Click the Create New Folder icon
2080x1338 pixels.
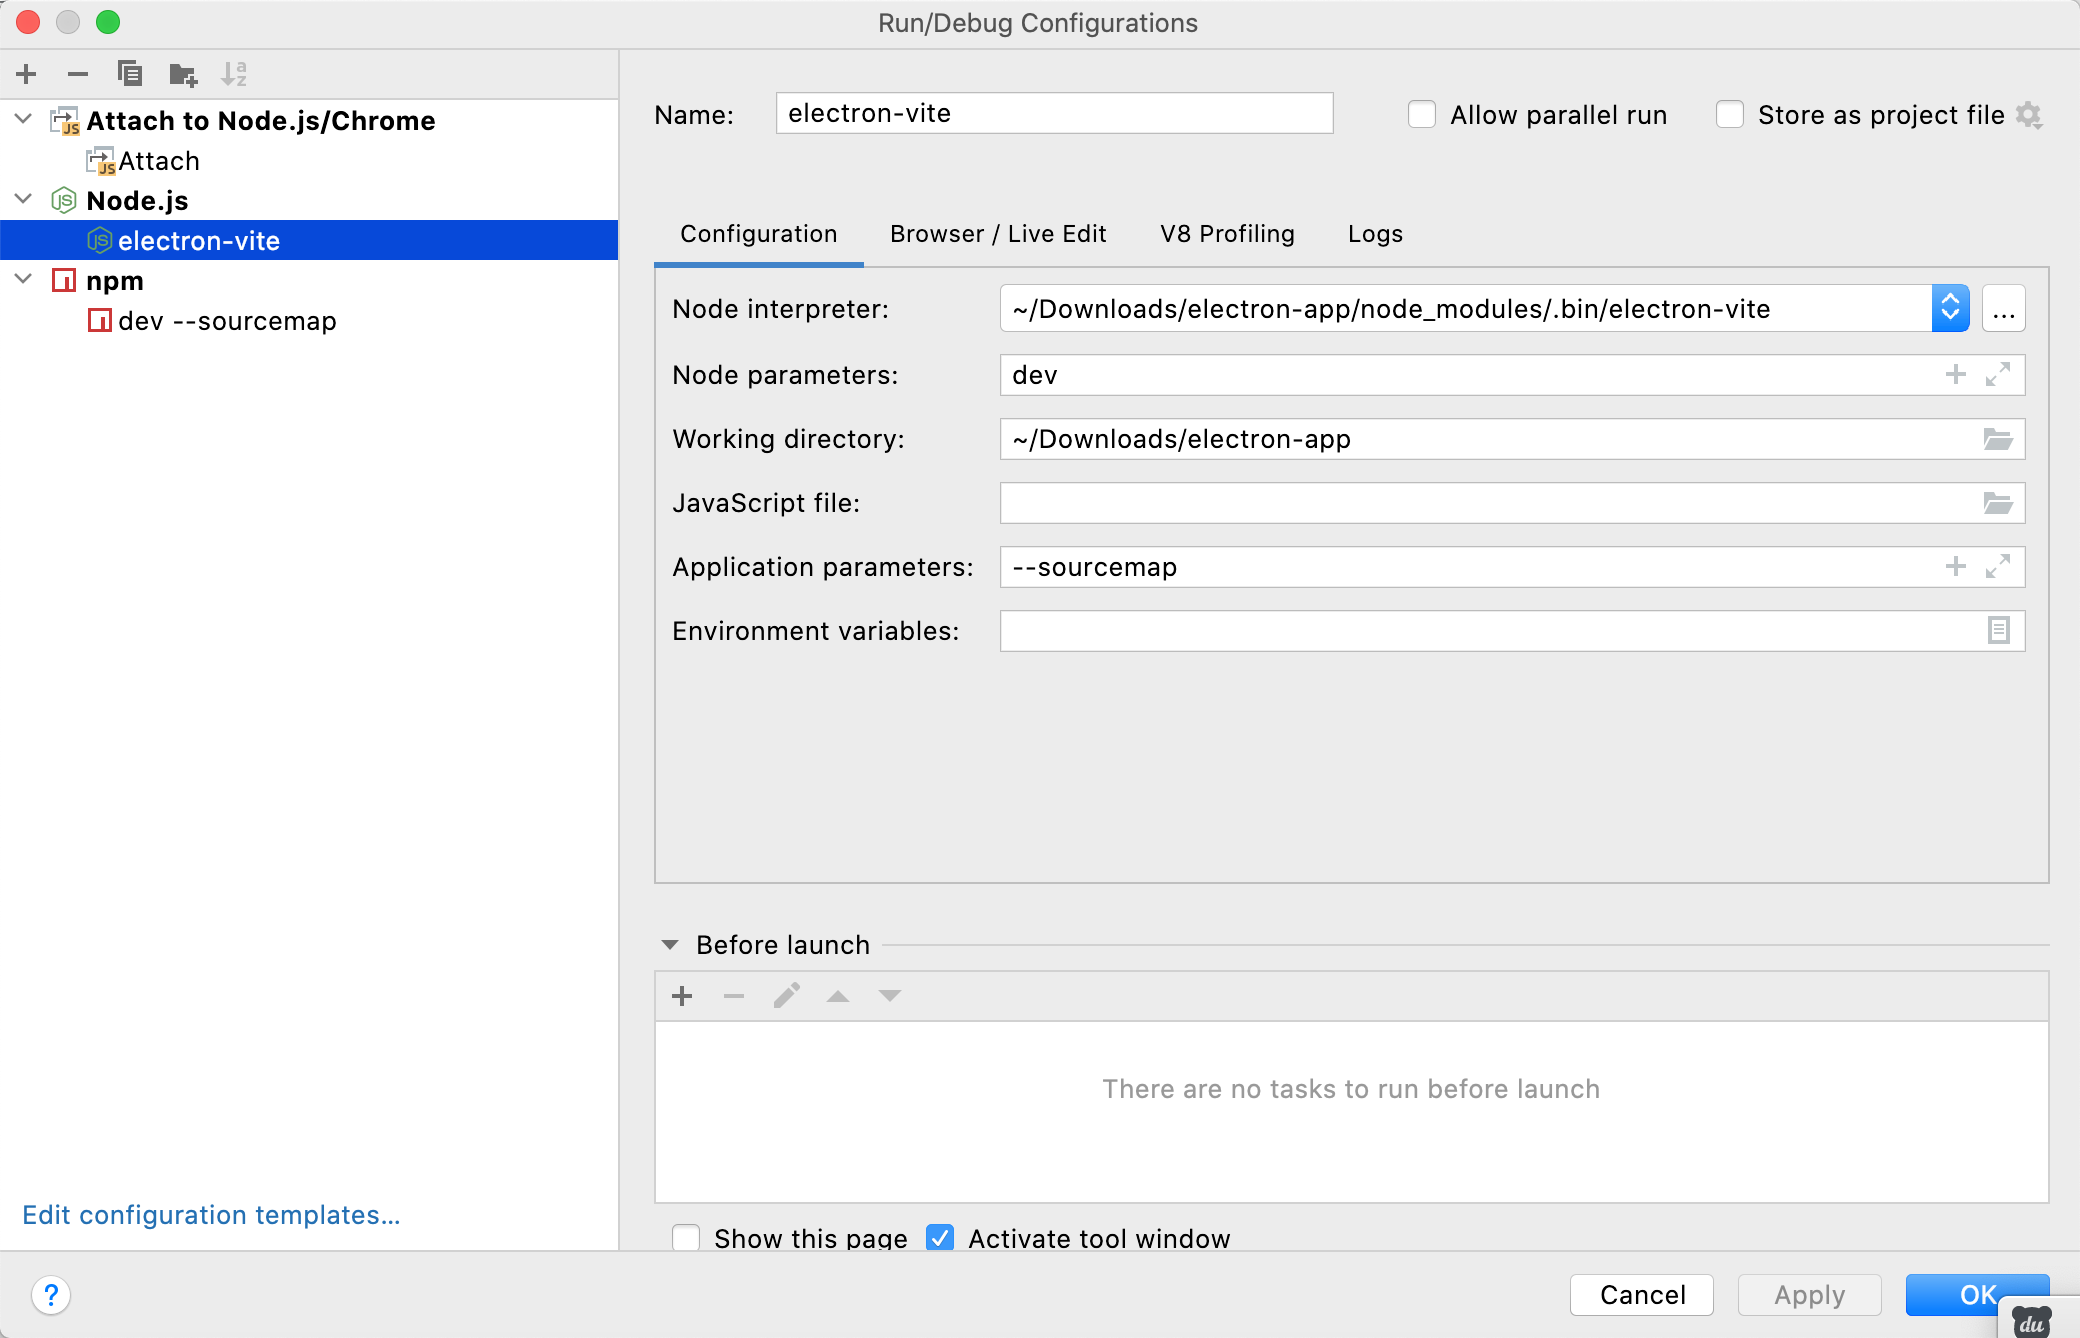[x=183, y=74]
